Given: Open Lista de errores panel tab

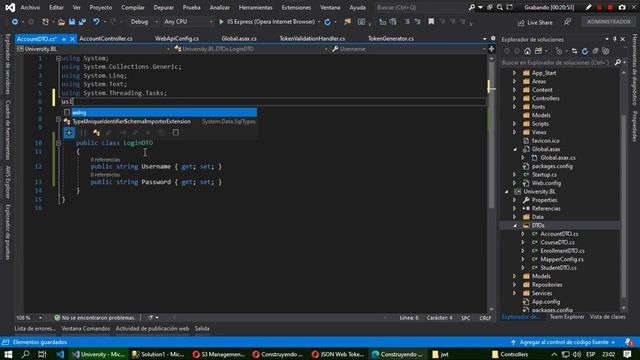Looking at the screenshot, I should click(35, 329).
